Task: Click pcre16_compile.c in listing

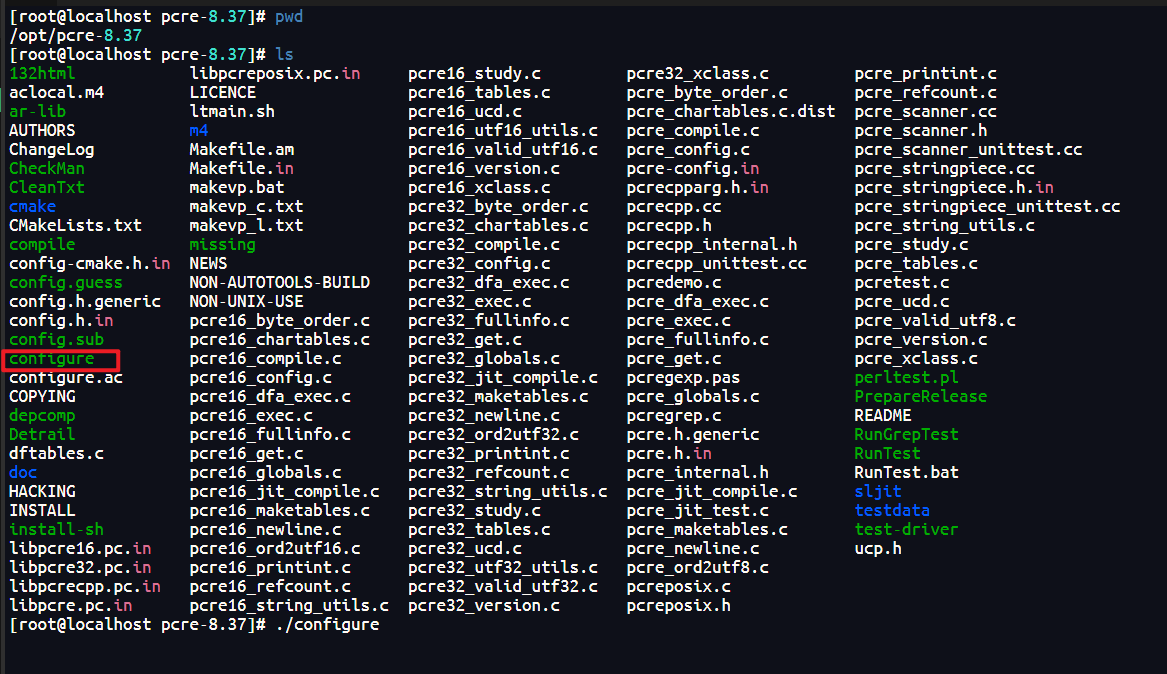Action: pyautogui.click(x=266, y=359)
